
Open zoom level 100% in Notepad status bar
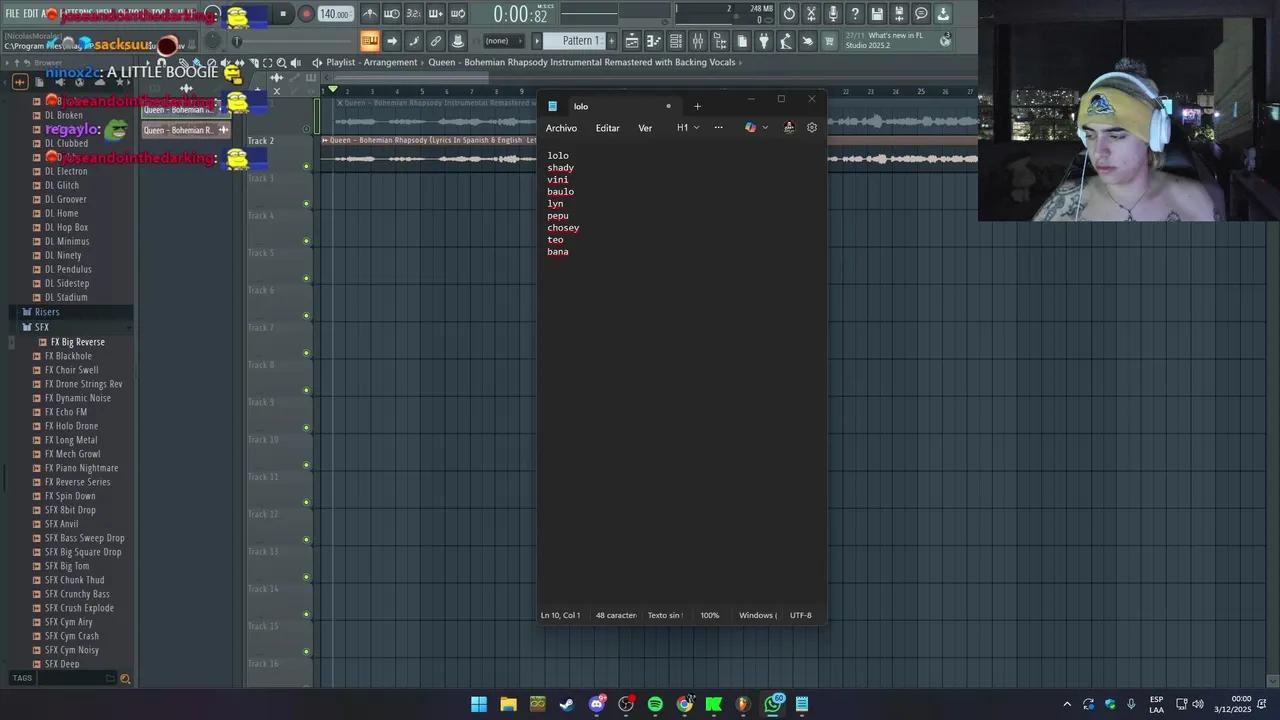point(709,615)
